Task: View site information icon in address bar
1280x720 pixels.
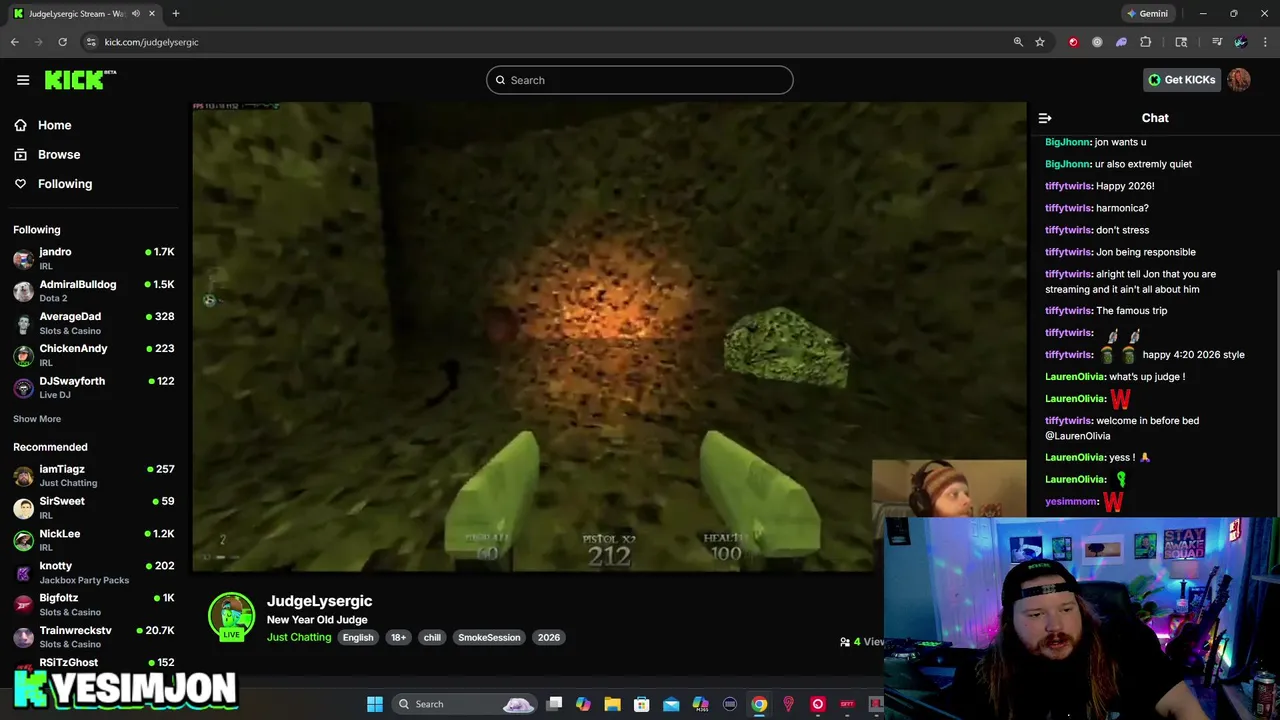Action: click(91, 42)
